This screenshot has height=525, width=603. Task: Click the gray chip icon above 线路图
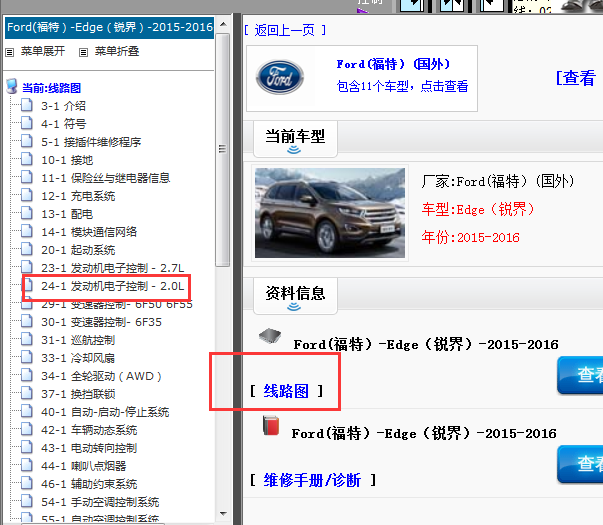pyautogui.click(x=270, y=336)
